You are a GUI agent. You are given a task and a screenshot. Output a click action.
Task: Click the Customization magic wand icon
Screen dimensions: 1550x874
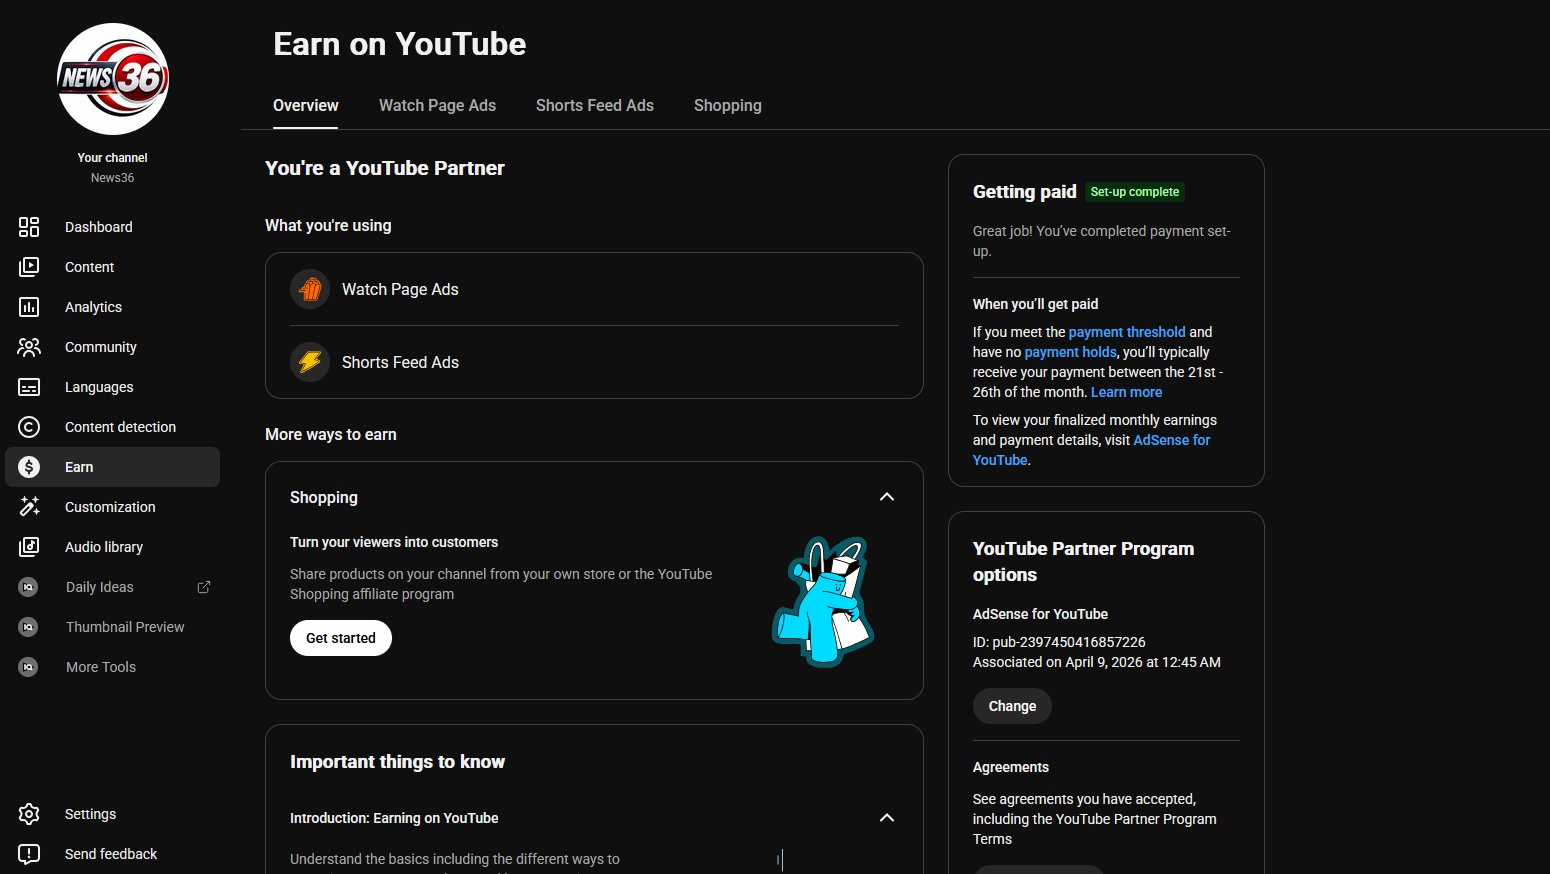coord(29,507)
